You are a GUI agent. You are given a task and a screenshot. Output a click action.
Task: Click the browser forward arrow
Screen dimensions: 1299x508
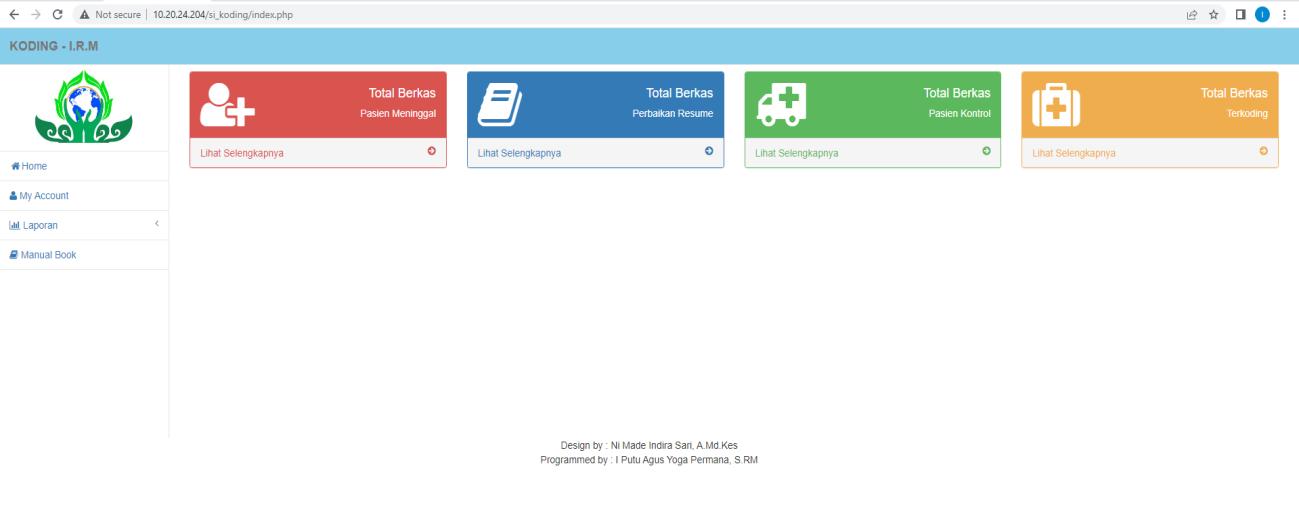coord(35,14)
